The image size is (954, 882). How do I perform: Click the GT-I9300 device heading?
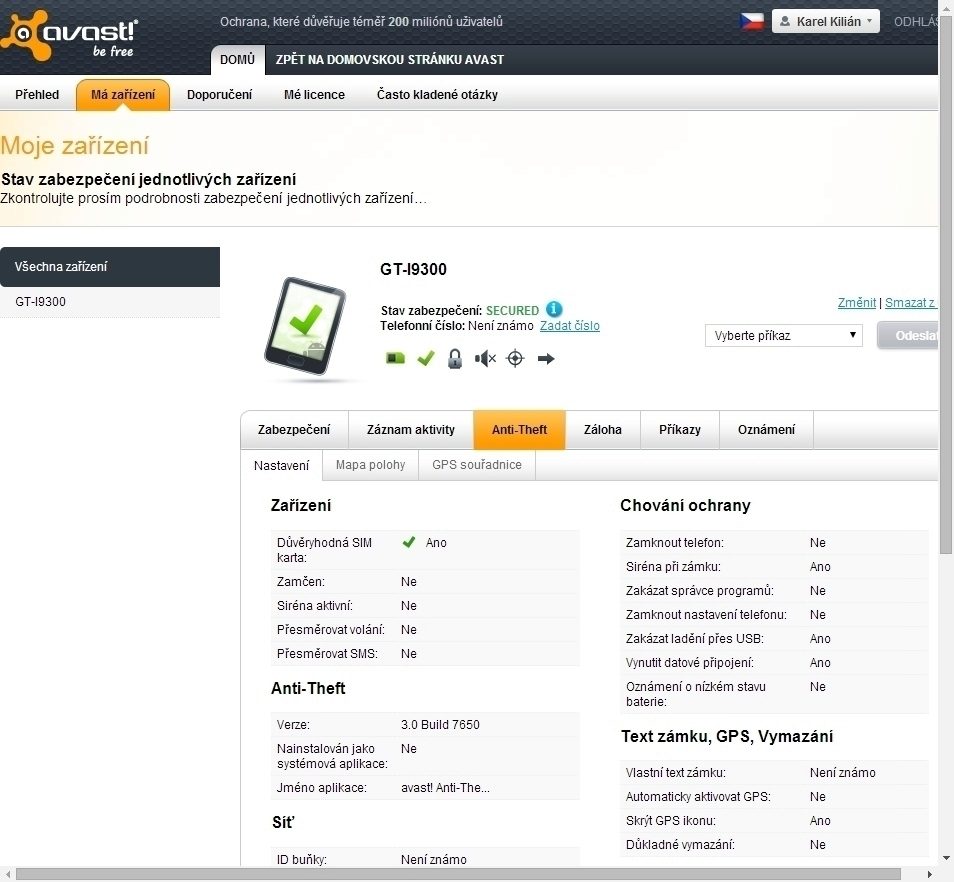pos(413,269)
